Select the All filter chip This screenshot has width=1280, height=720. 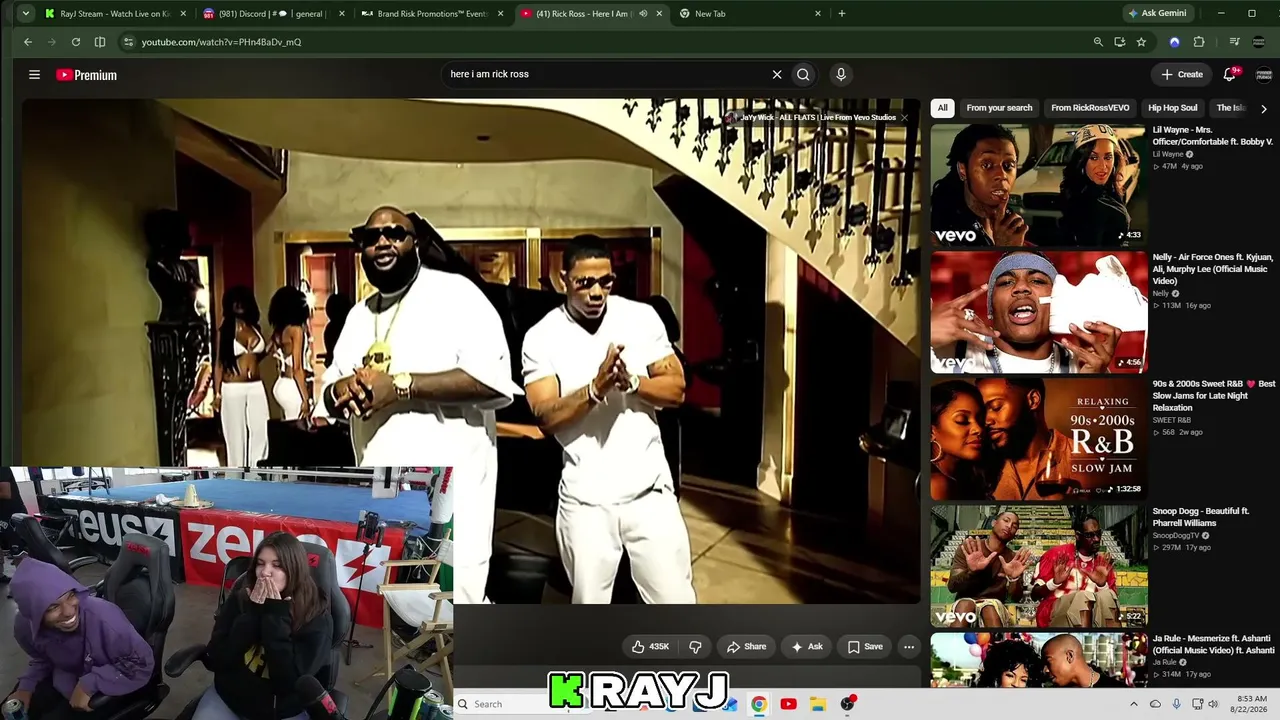pyautogui.click(x=942, y=108)
